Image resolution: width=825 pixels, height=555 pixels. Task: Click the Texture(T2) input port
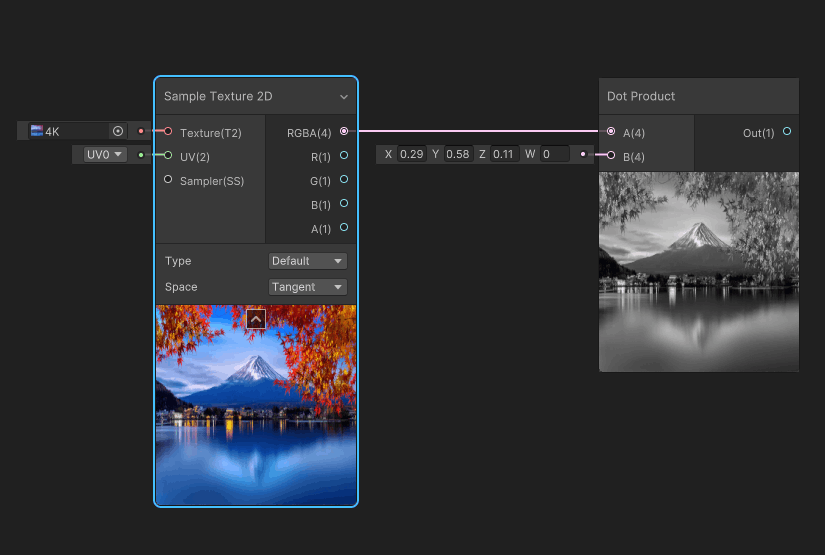tap(168, 131)
